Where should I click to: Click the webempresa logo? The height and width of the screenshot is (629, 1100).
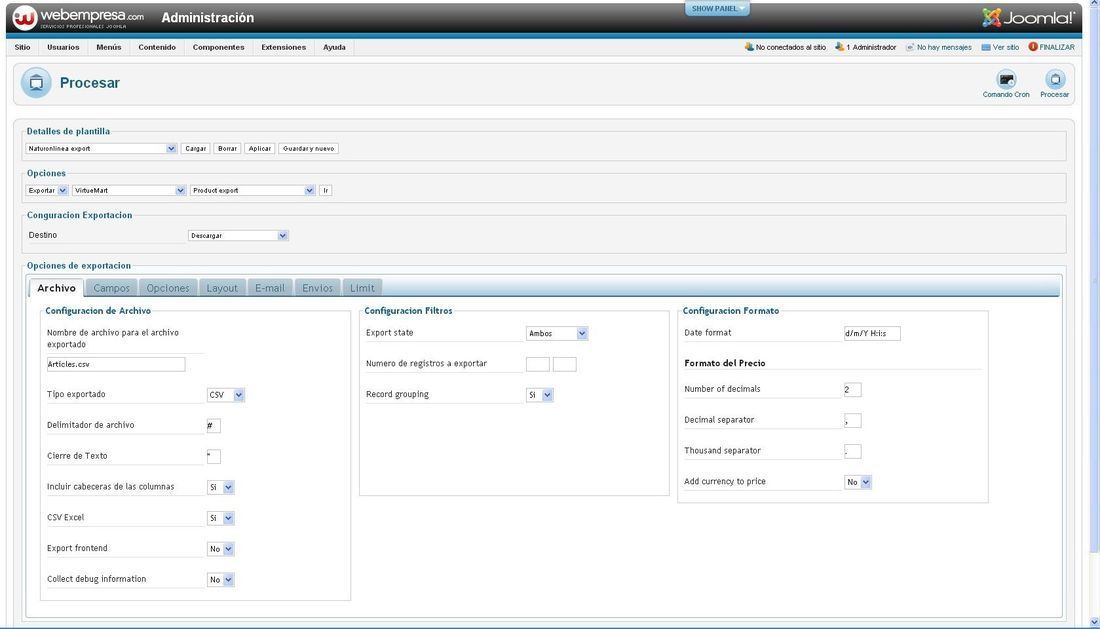tap(79, 18)
